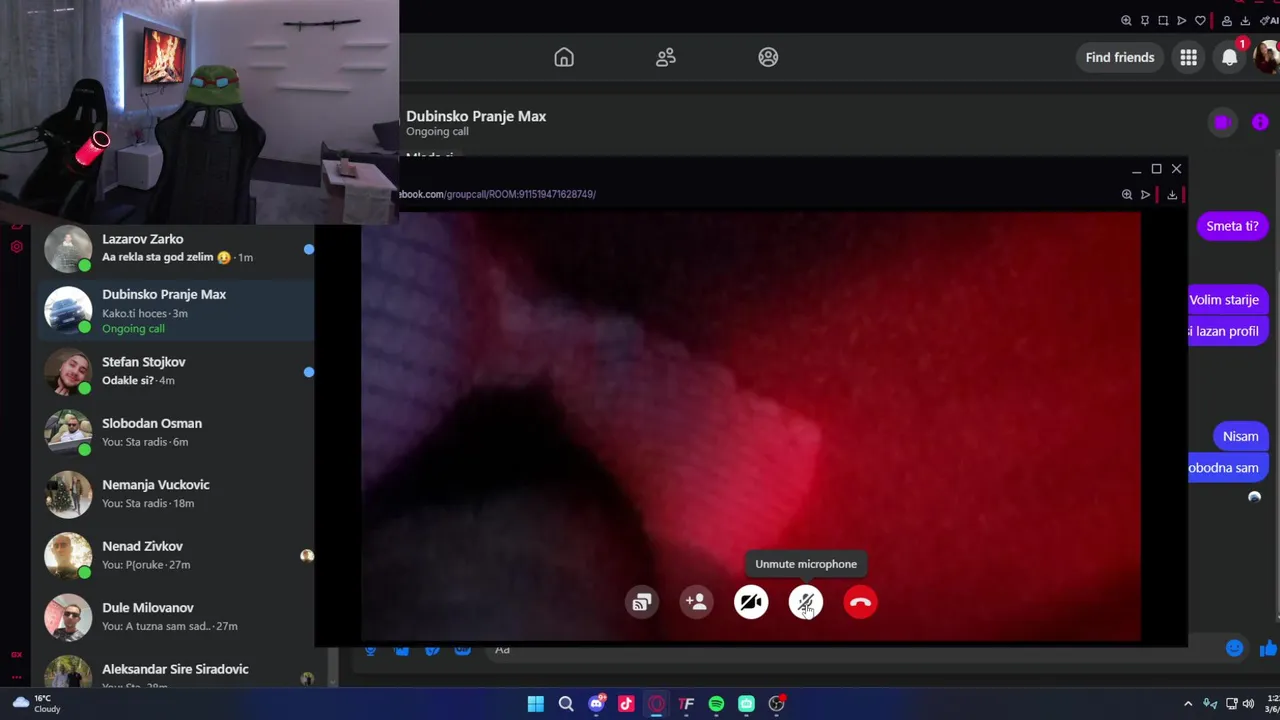
Task: Click download icon in call popup window
Action: coord(1172,194)
